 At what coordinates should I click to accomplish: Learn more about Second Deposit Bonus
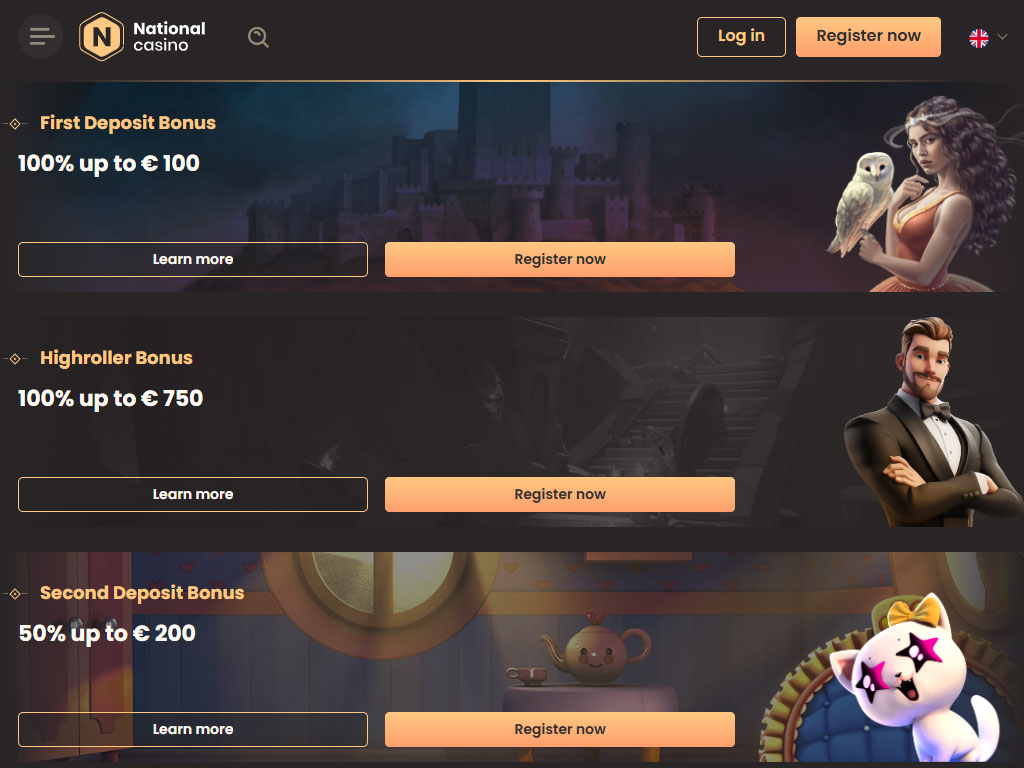coord(193,729)
